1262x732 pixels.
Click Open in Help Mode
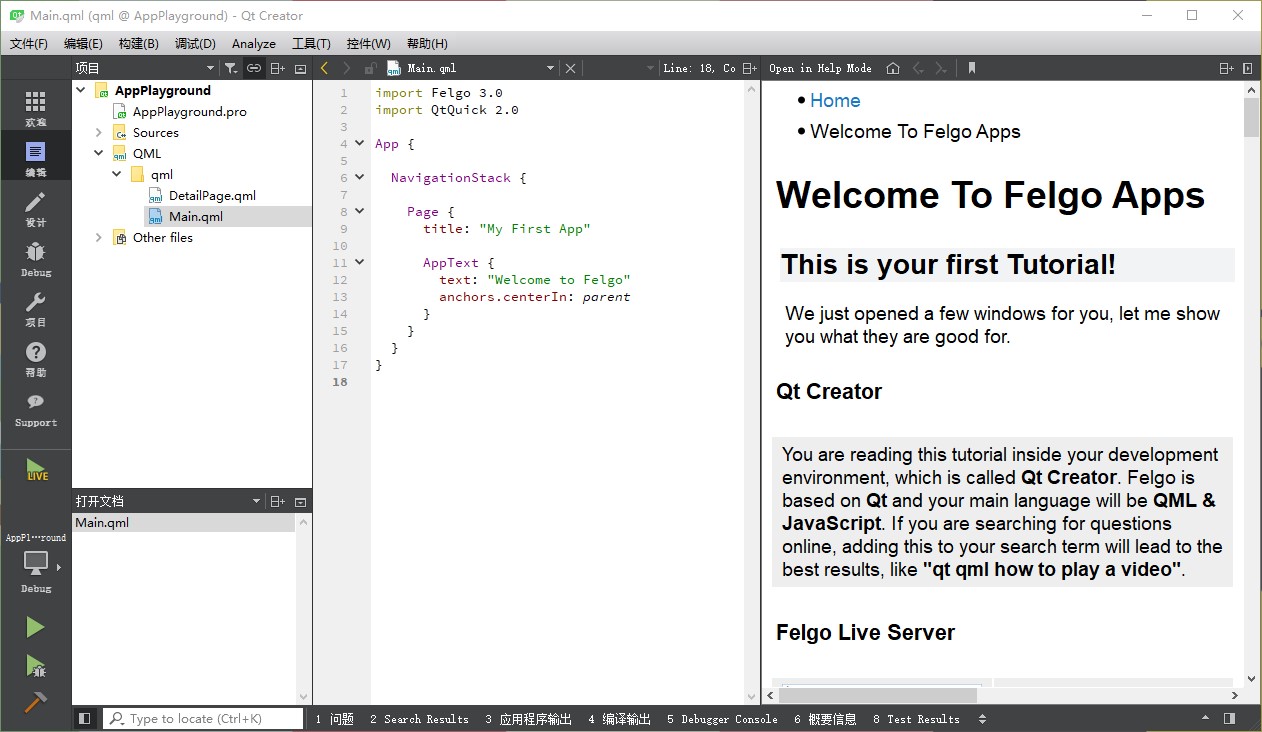click(820, 68)
